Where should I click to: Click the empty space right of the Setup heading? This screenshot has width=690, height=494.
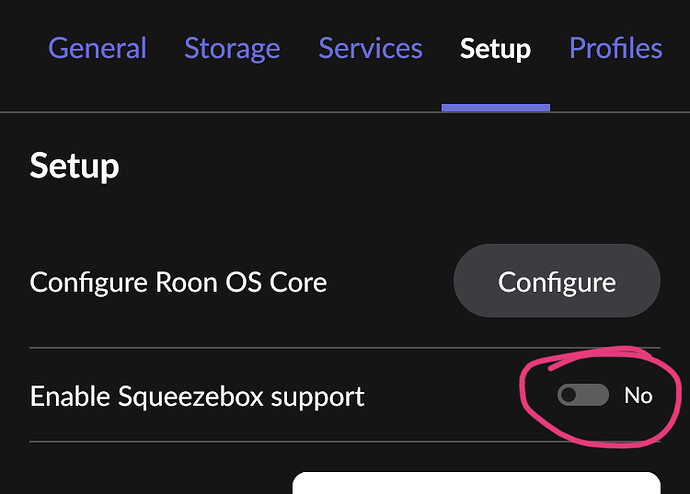point(400,165)
